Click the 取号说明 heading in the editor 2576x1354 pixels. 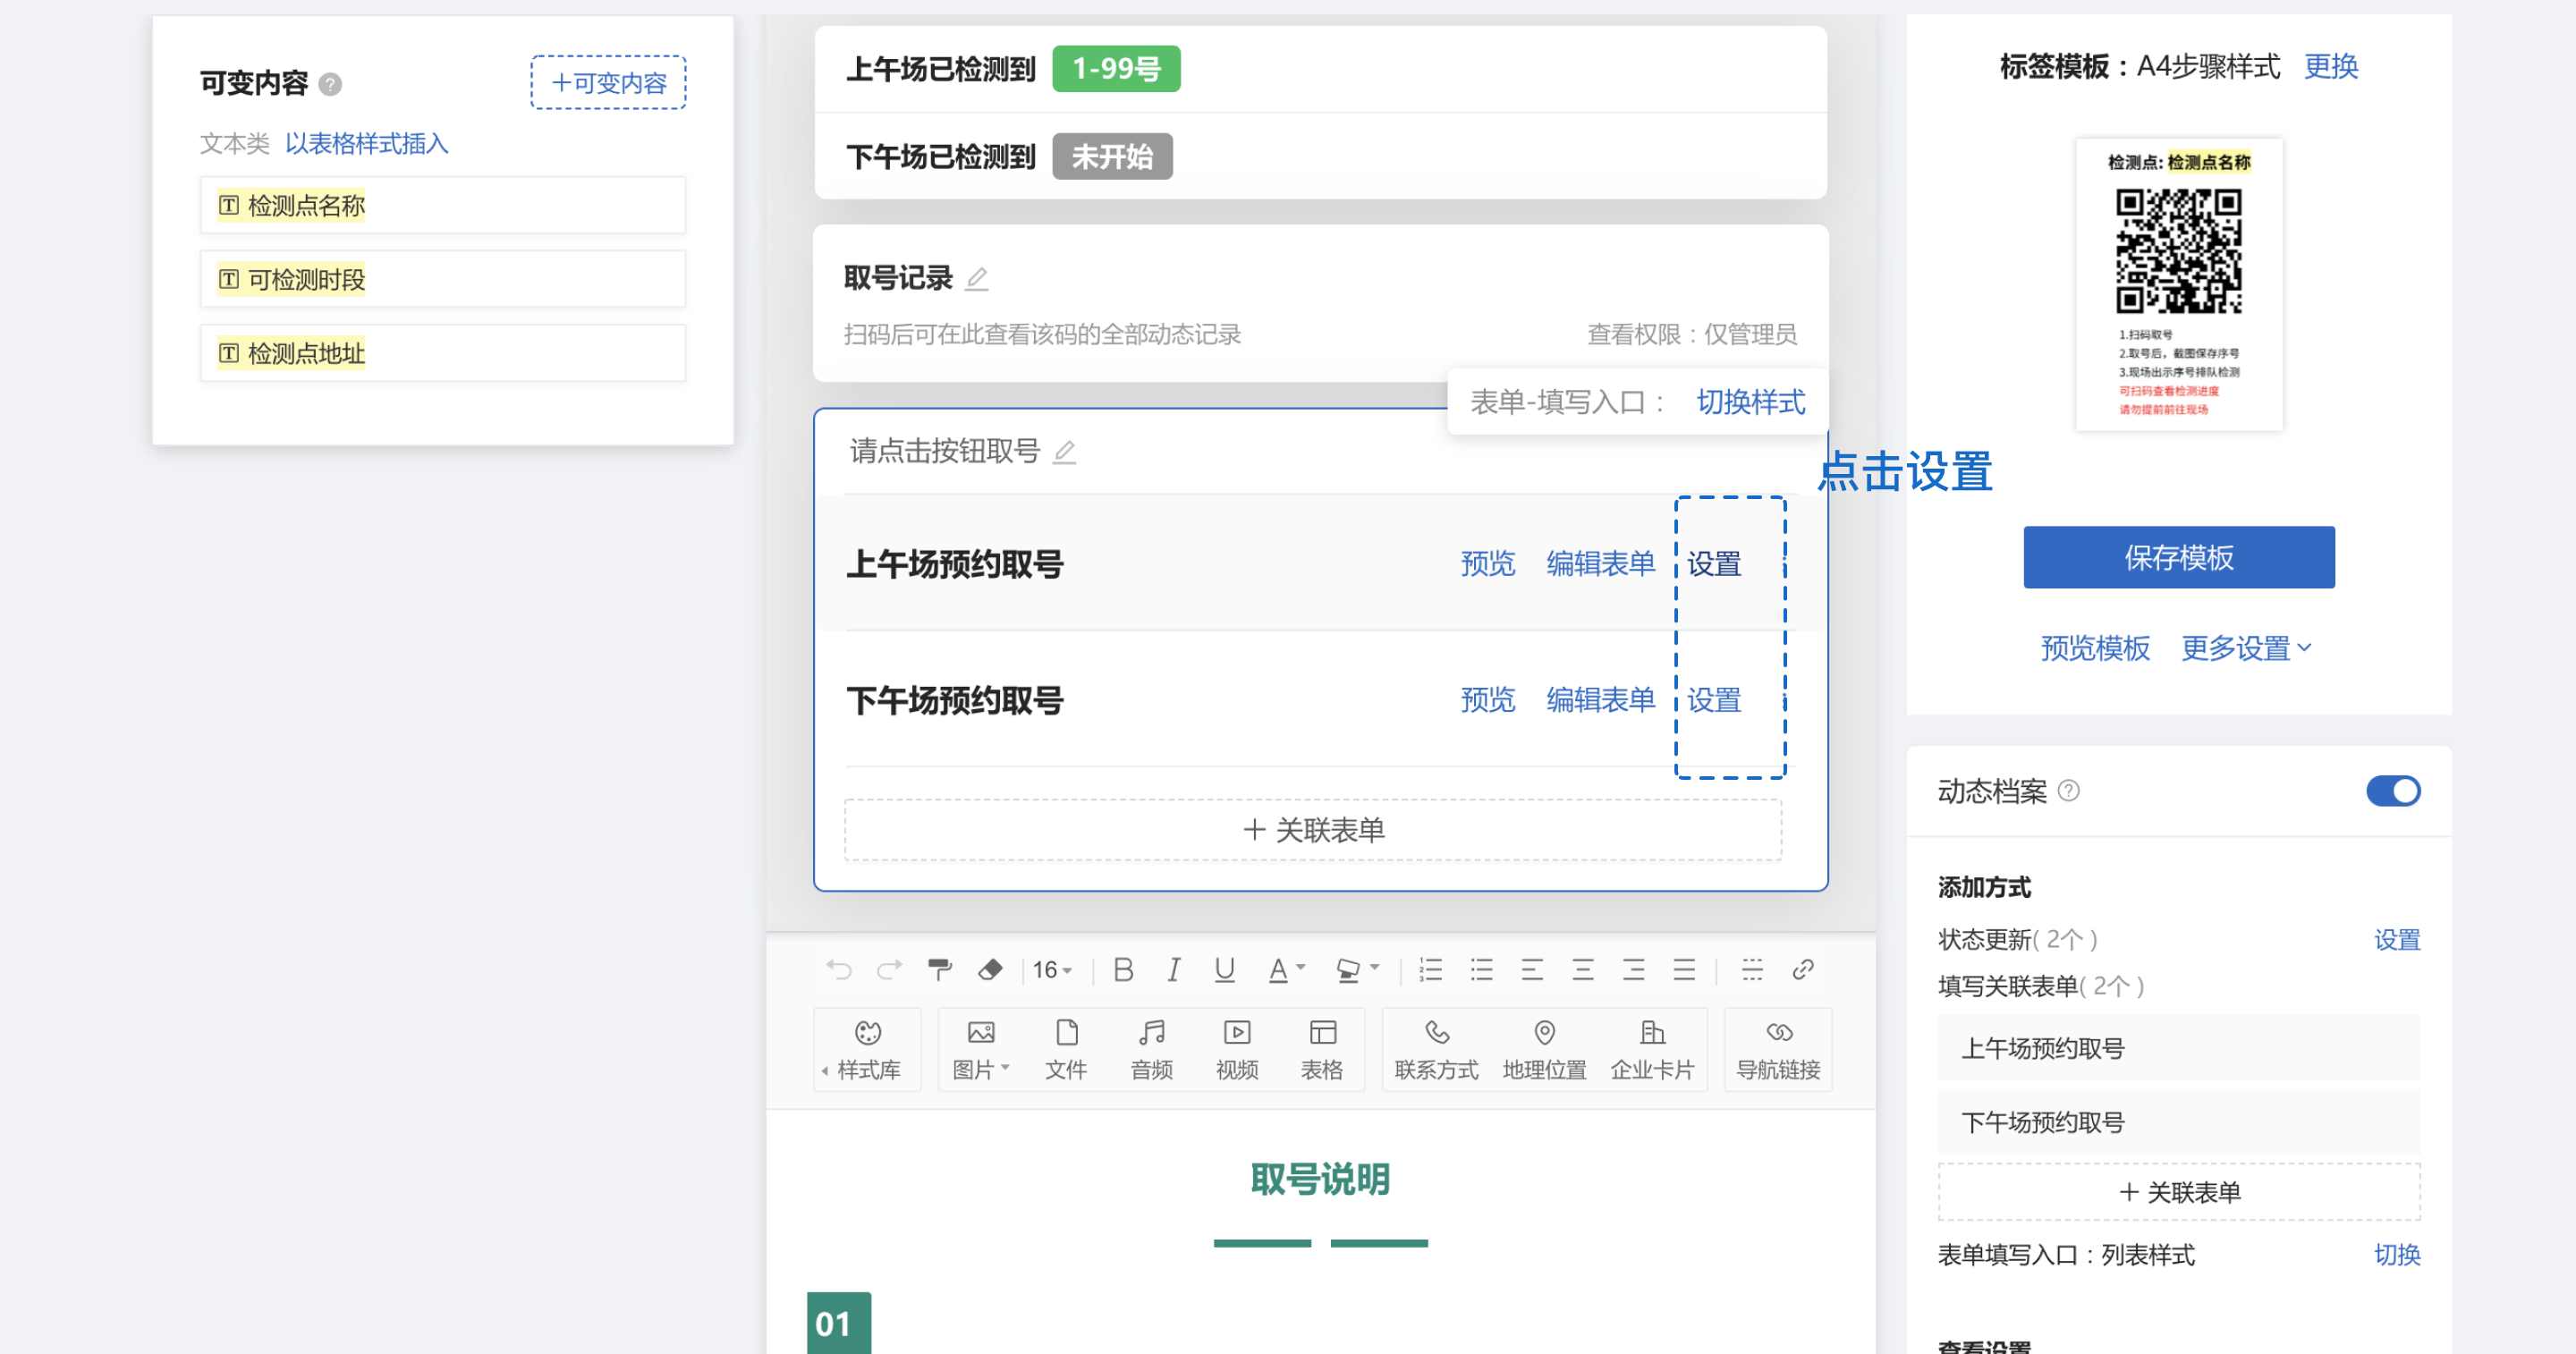coord(1320,1180)
